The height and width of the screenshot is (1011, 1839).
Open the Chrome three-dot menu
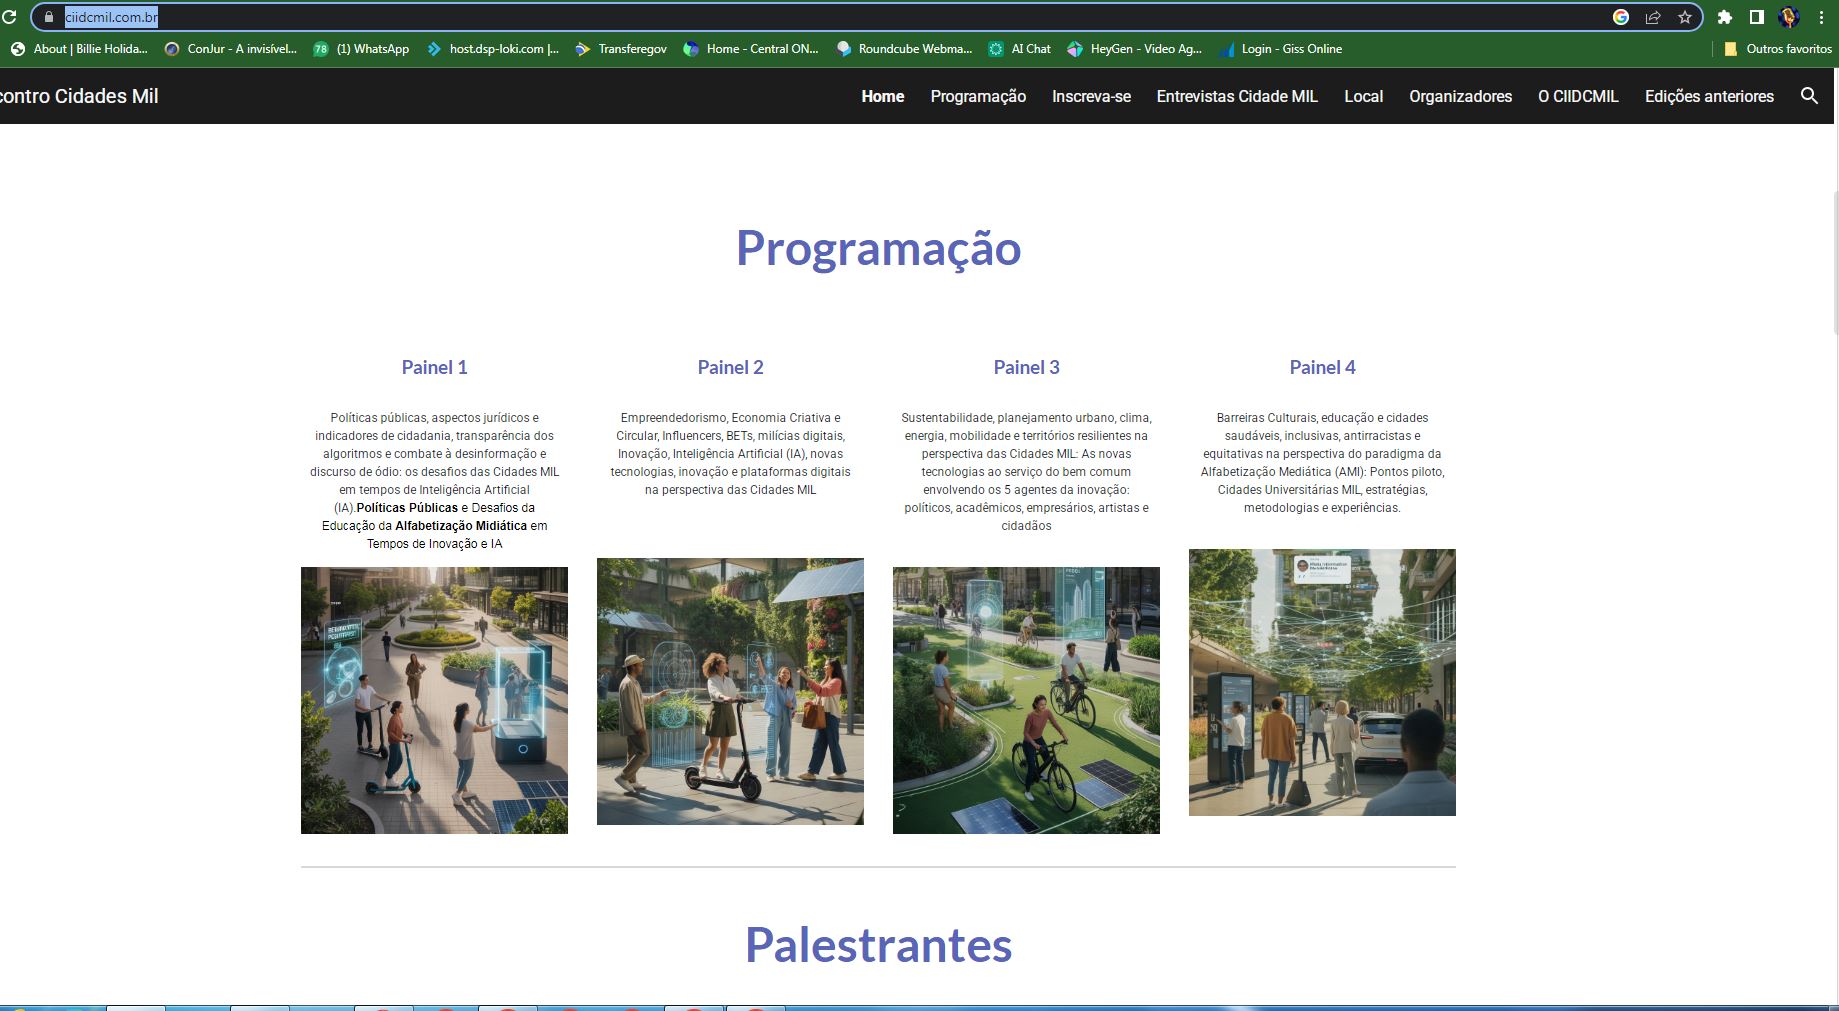coord(1822,17)
